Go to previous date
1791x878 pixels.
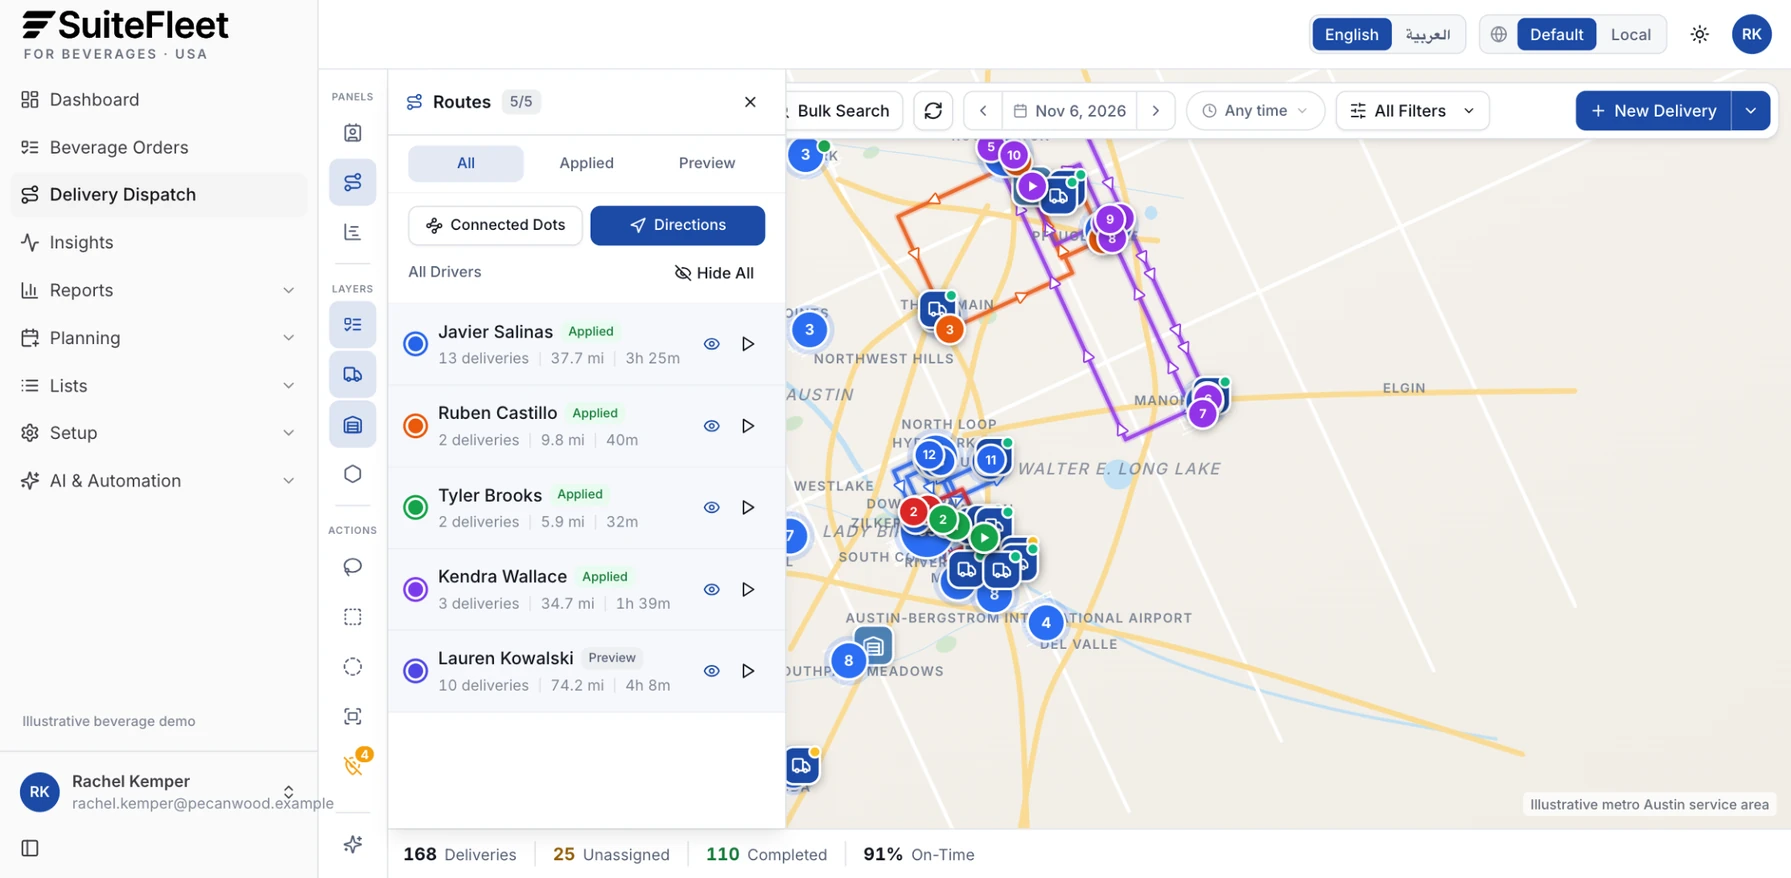click(983, 111)
